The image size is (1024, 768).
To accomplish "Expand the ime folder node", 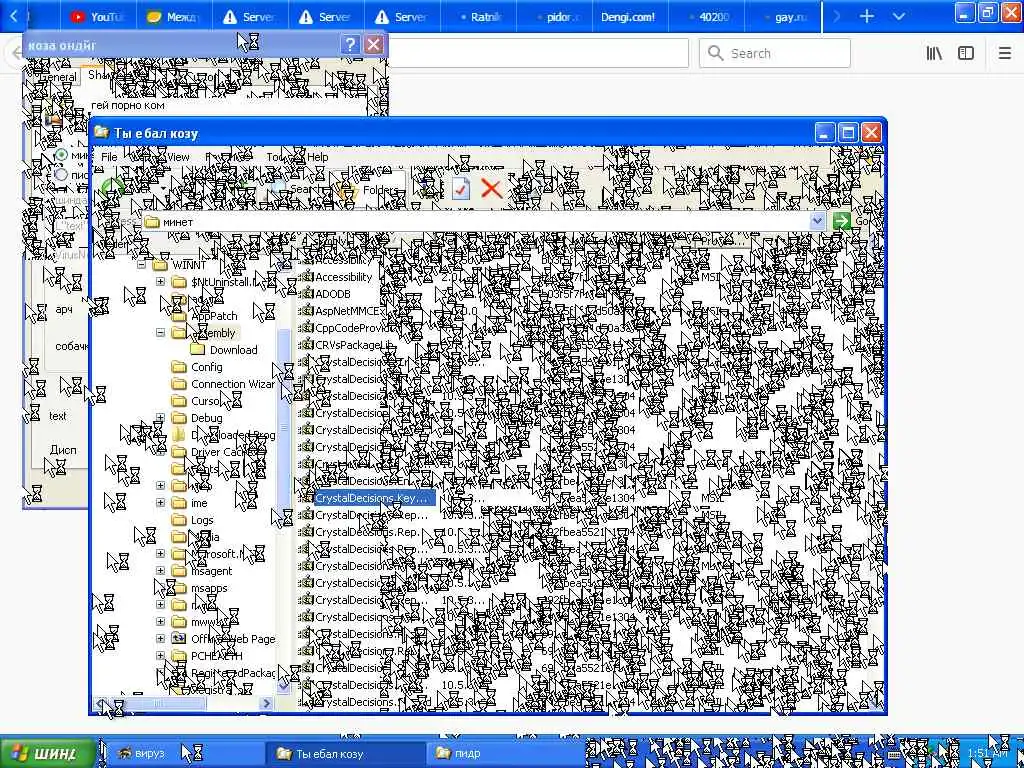I will tap(161, 503).
